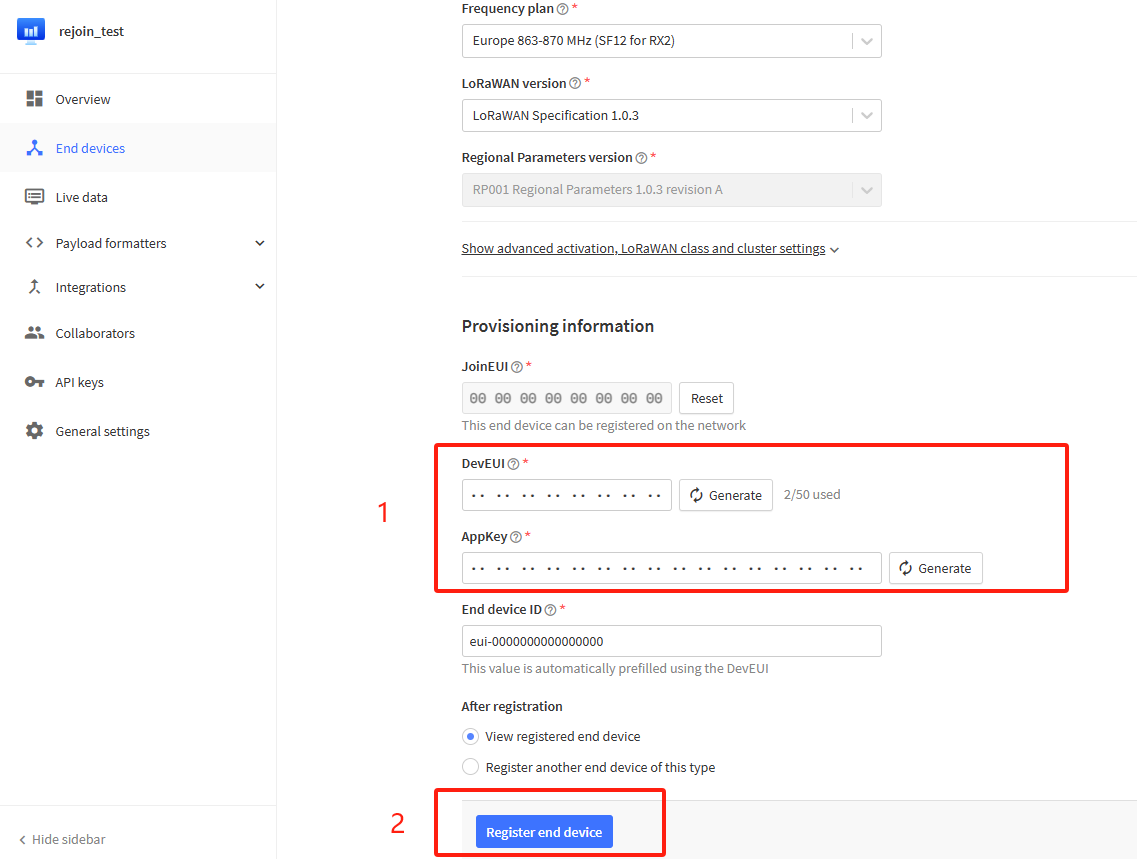
Task: Click the API keys key icon
Action: (x=34, y=382)
